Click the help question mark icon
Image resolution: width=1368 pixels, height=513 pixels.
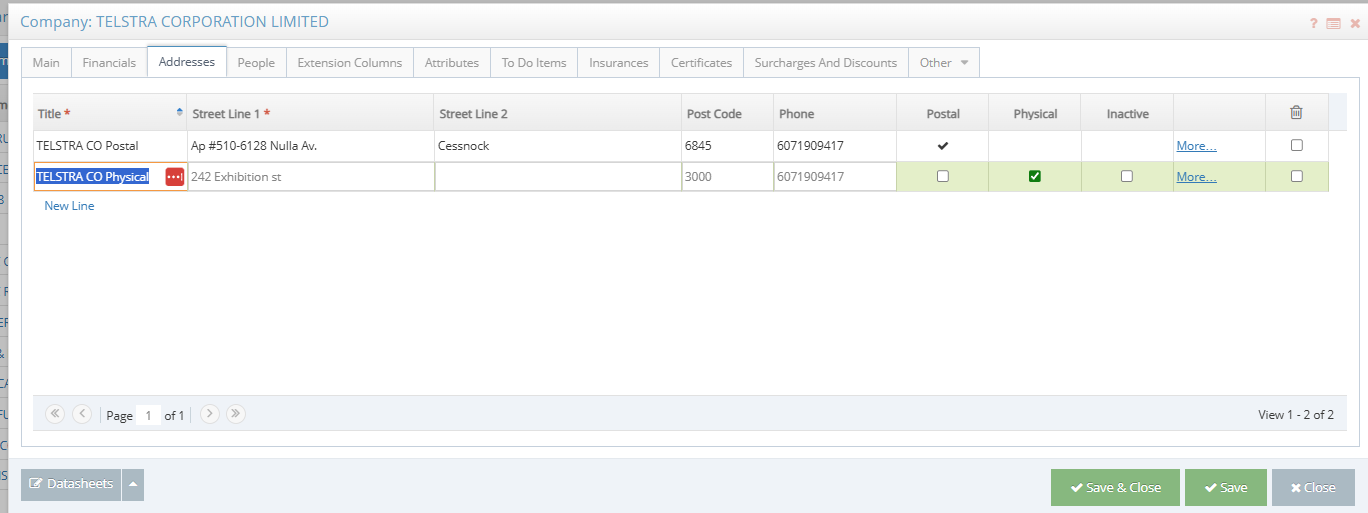pos(1314,23)
